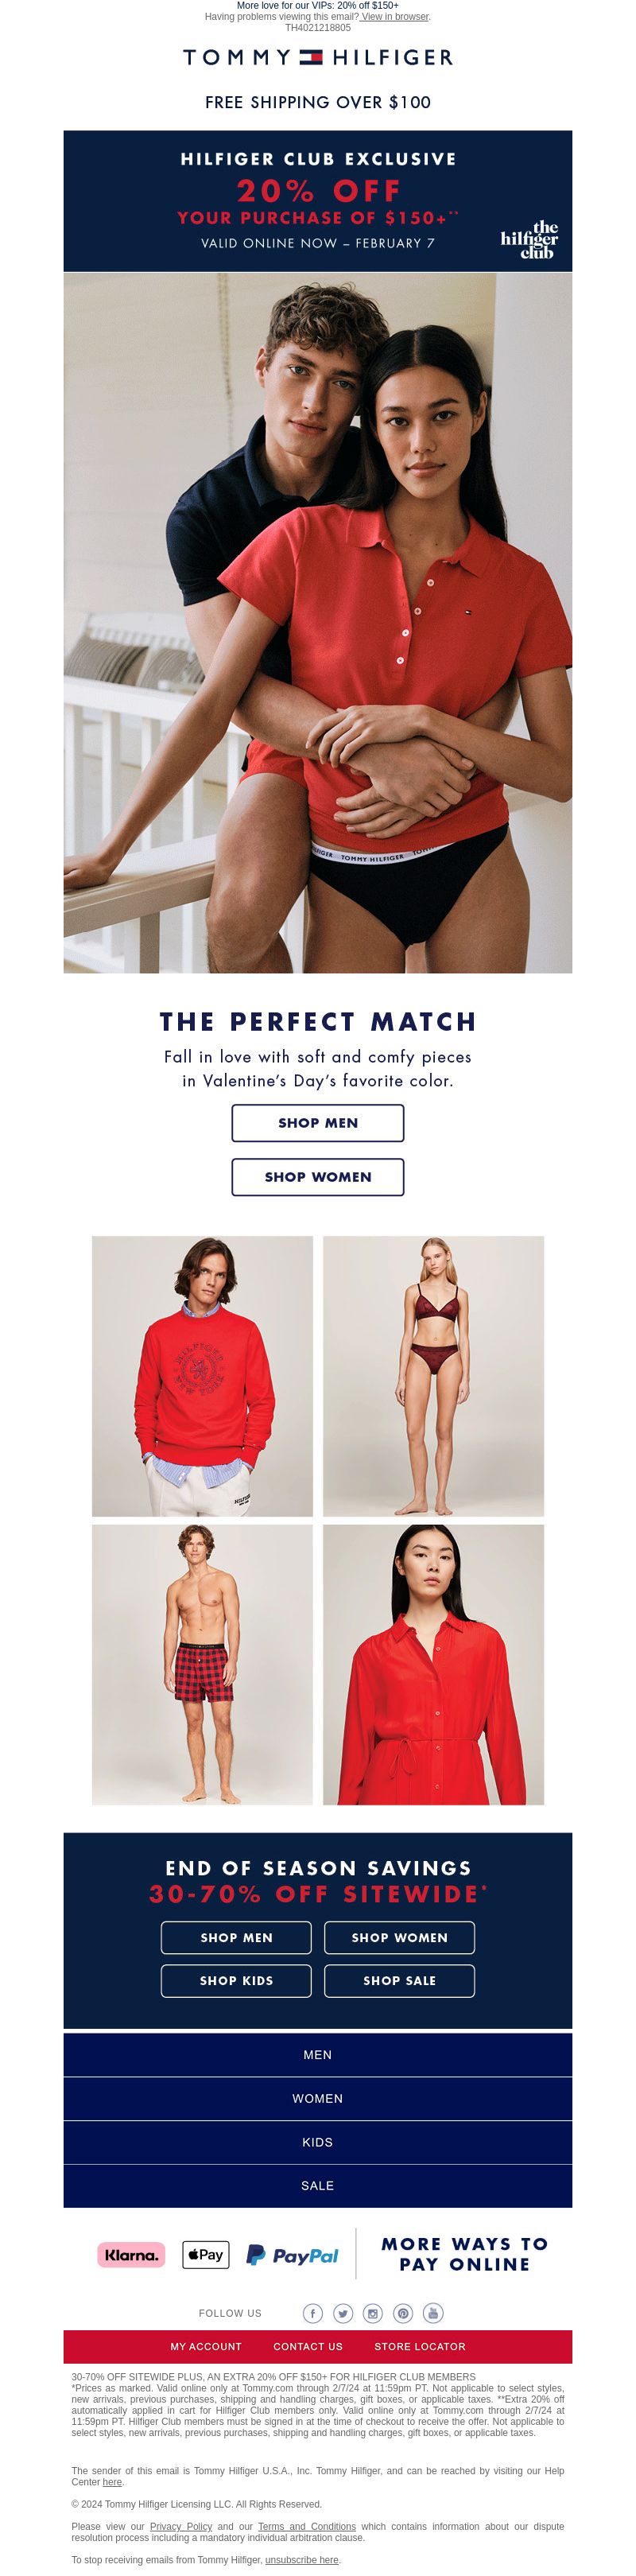The image size is (636, 2576).
Task: Click SHOP KIDS in End of Season Savings
Action: click(x=236, y=1980)
